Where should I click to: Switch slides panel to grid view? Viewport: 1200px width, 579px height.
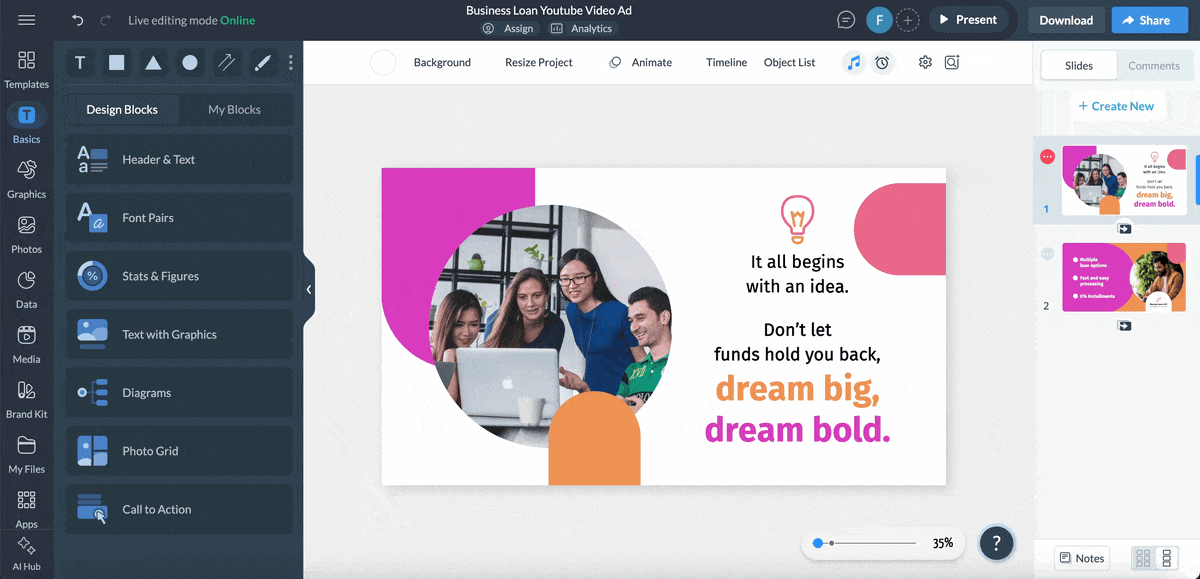(x=1143, y=558)
